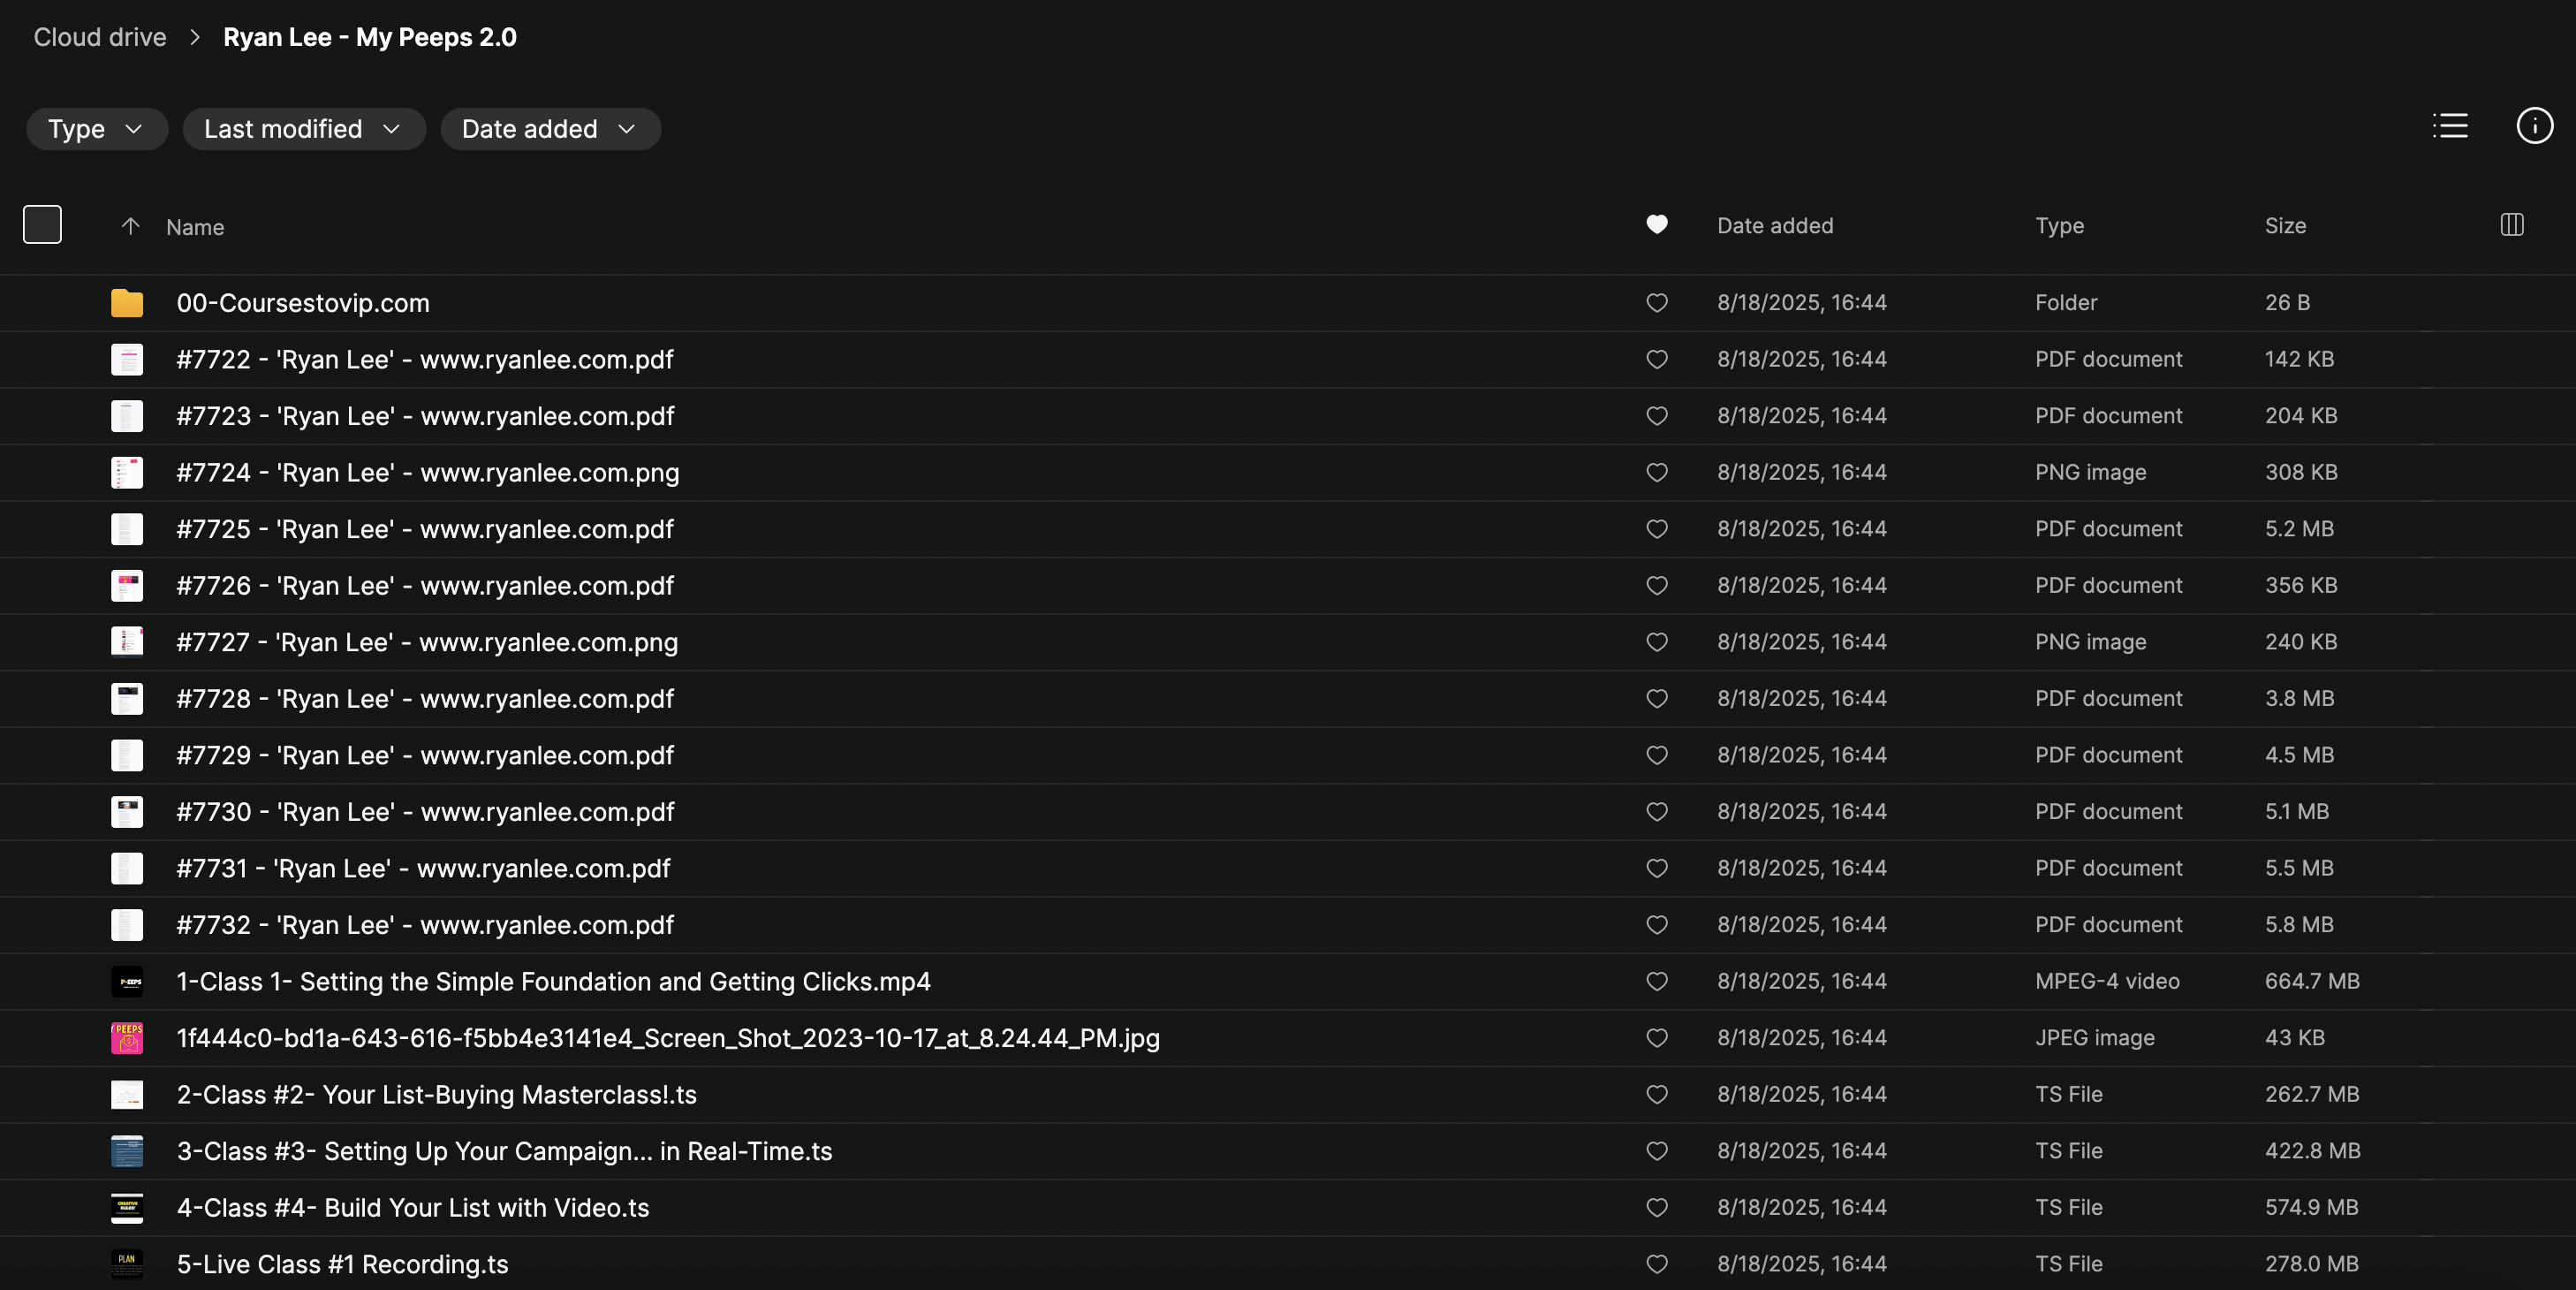The height and width of the screenshot is (1290, 2576).
Task: Sort by the Size column header
Action: click(x=2285, y=226)
